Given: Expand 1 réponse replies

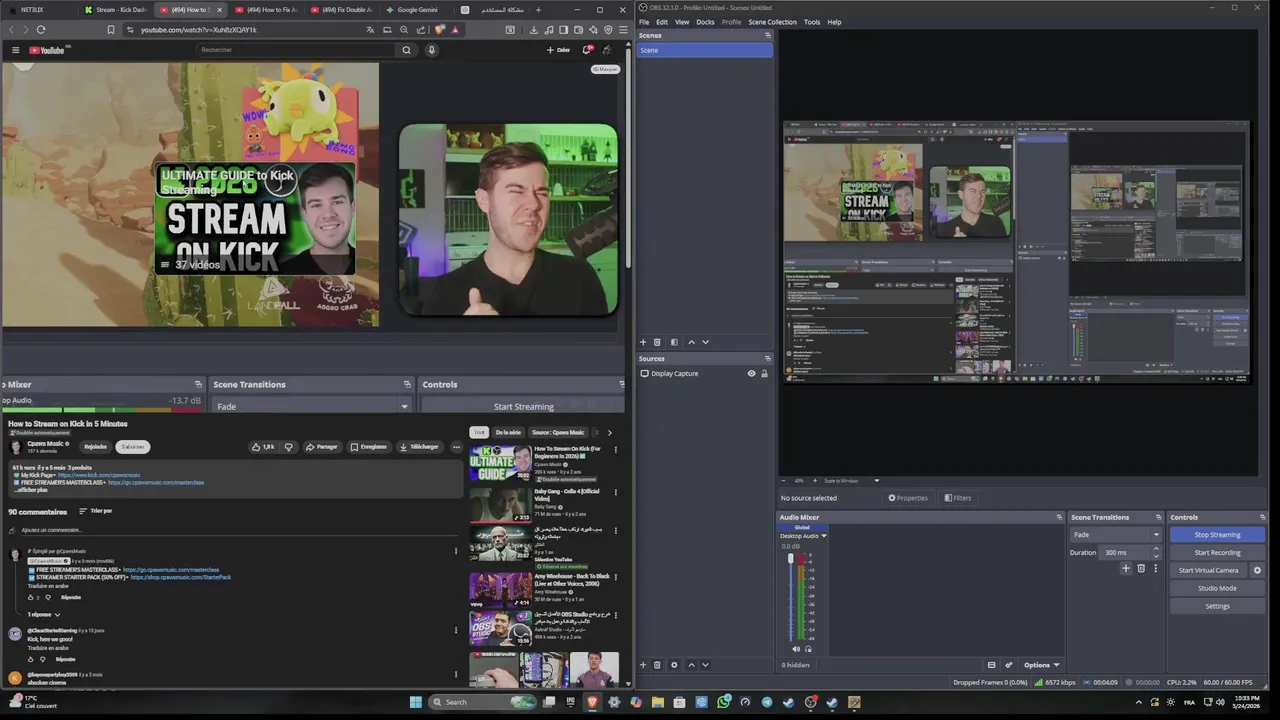Looking at the screenshot, I should click(x=44, y=614).
